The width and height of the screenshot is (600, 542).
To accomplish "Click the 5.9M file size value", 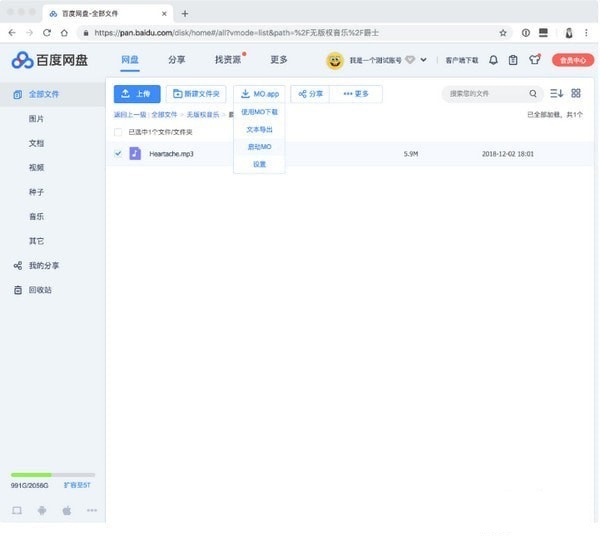I will [x=411, y=154].
